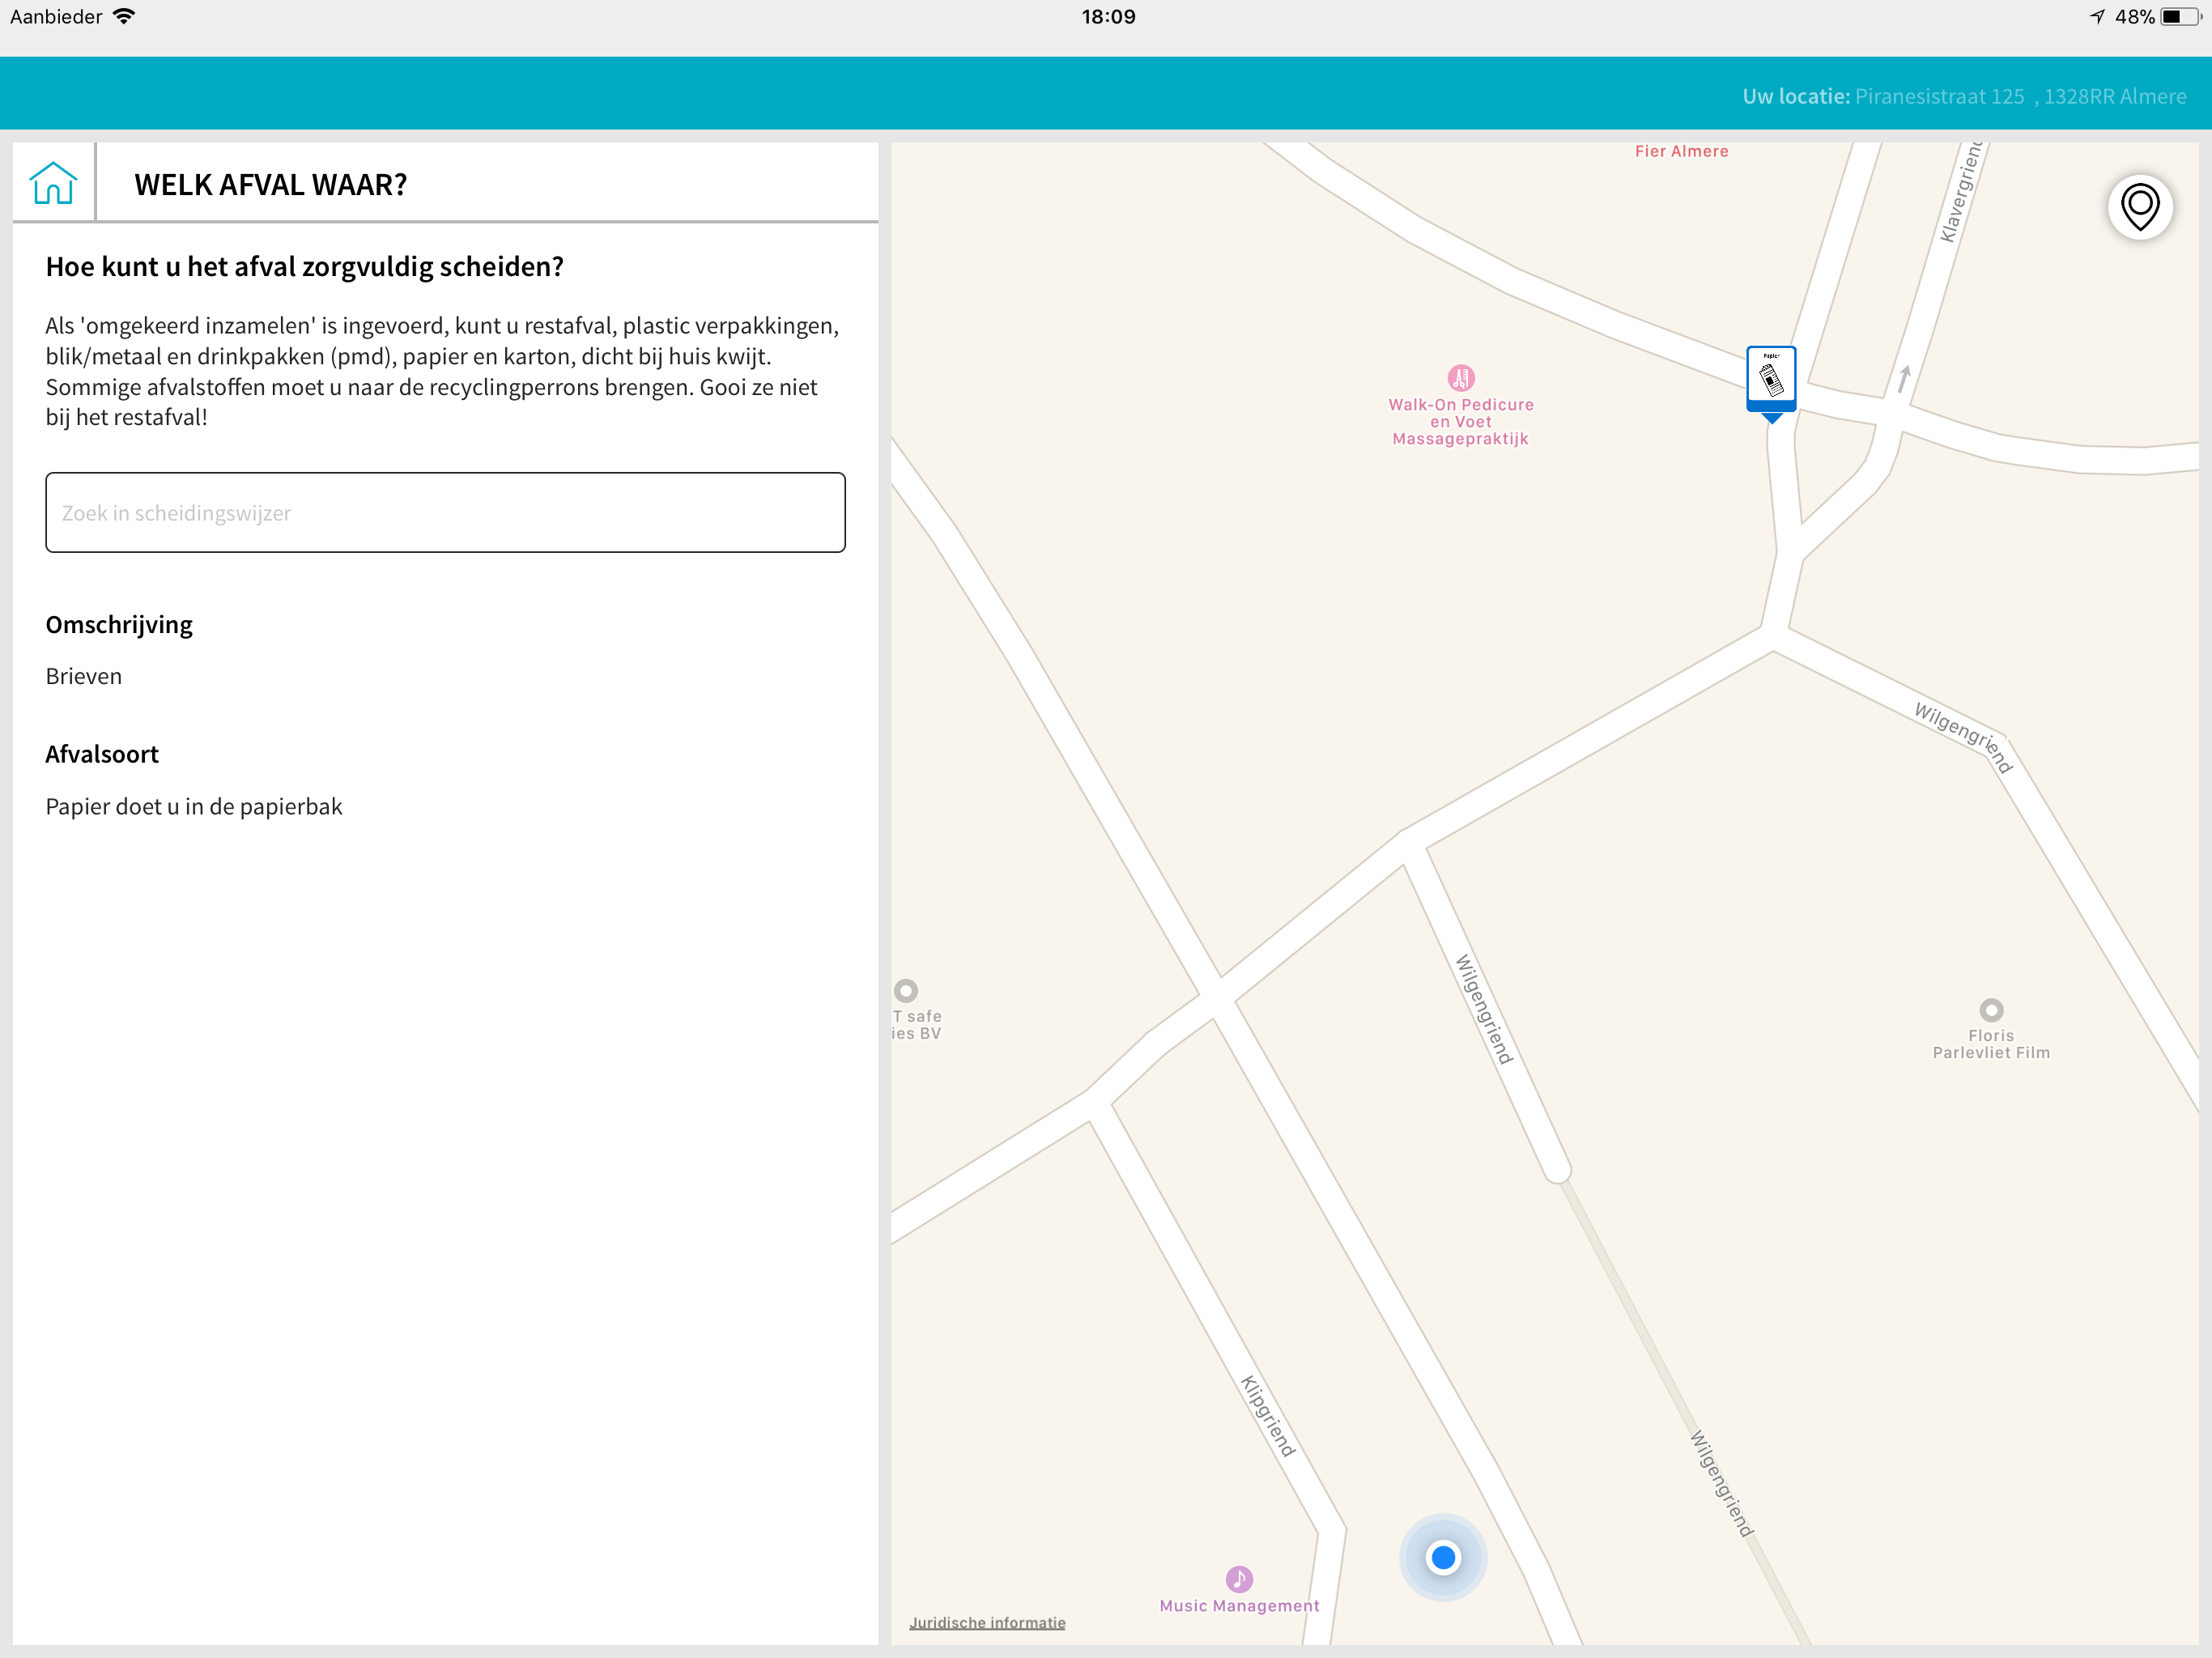Image resolution: width=2212 pixels, height=1658 pixels.
Task: Tap the location services arrow icon
Action: [2097, 16]
